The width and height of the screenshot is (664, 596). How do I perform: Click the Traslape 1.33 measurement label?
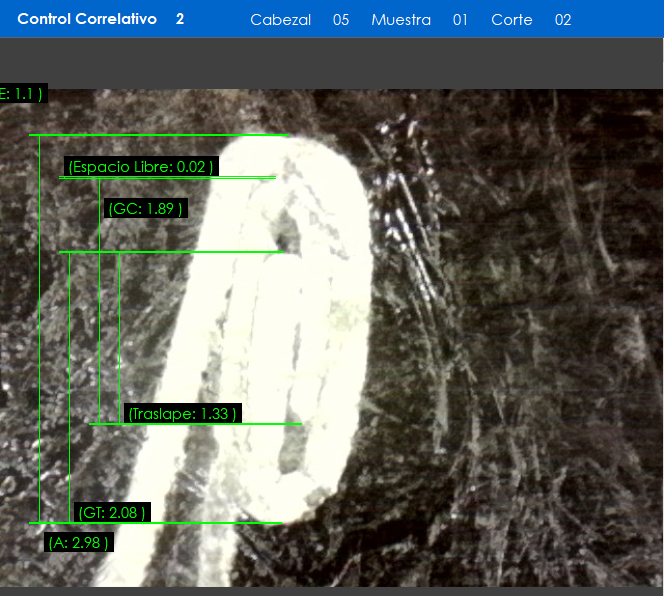[x=183, y=414]
